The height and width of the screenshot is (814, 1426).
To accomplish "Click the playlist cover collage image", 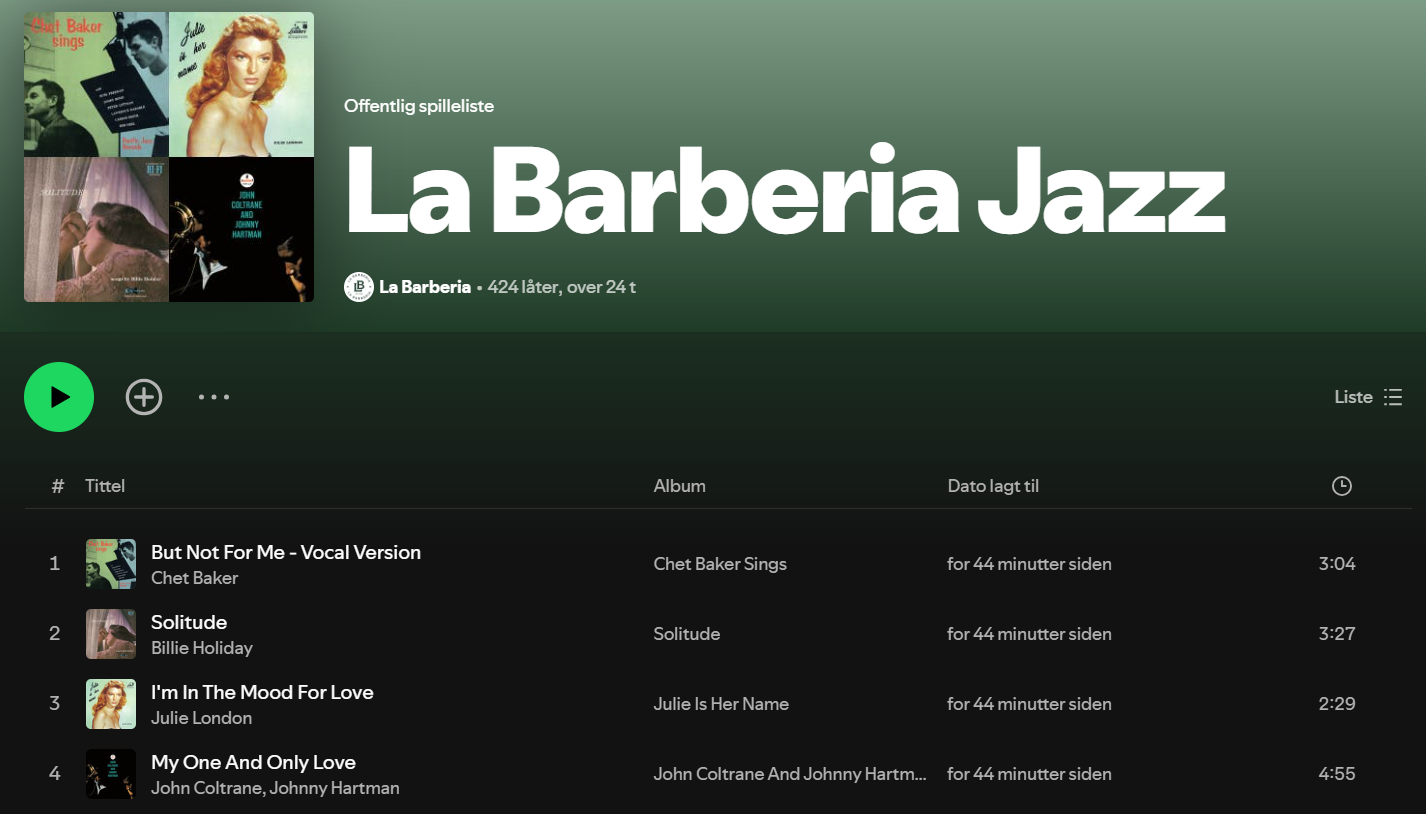I will [169, 157].
